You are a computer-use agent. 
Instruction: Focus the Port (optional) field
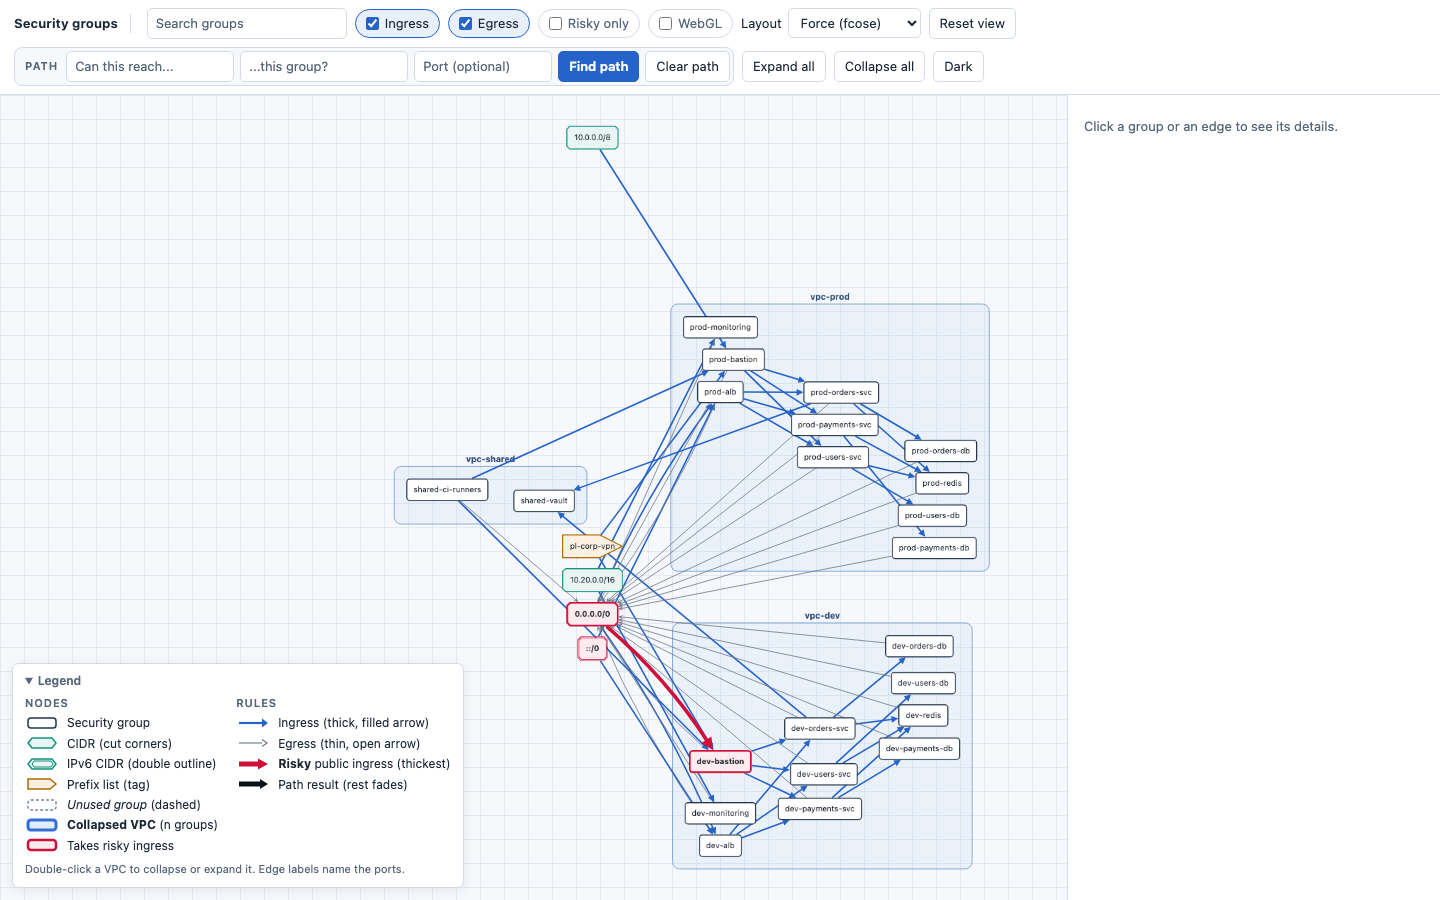point(483,67)
